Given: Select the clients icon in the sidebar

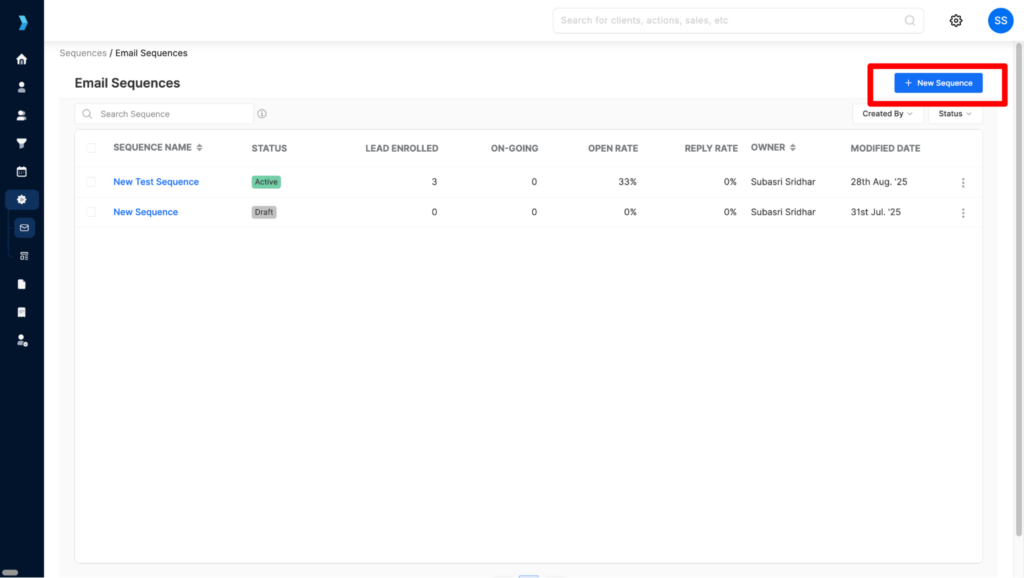Looking at the screenshot, I should tap(22, 87).
